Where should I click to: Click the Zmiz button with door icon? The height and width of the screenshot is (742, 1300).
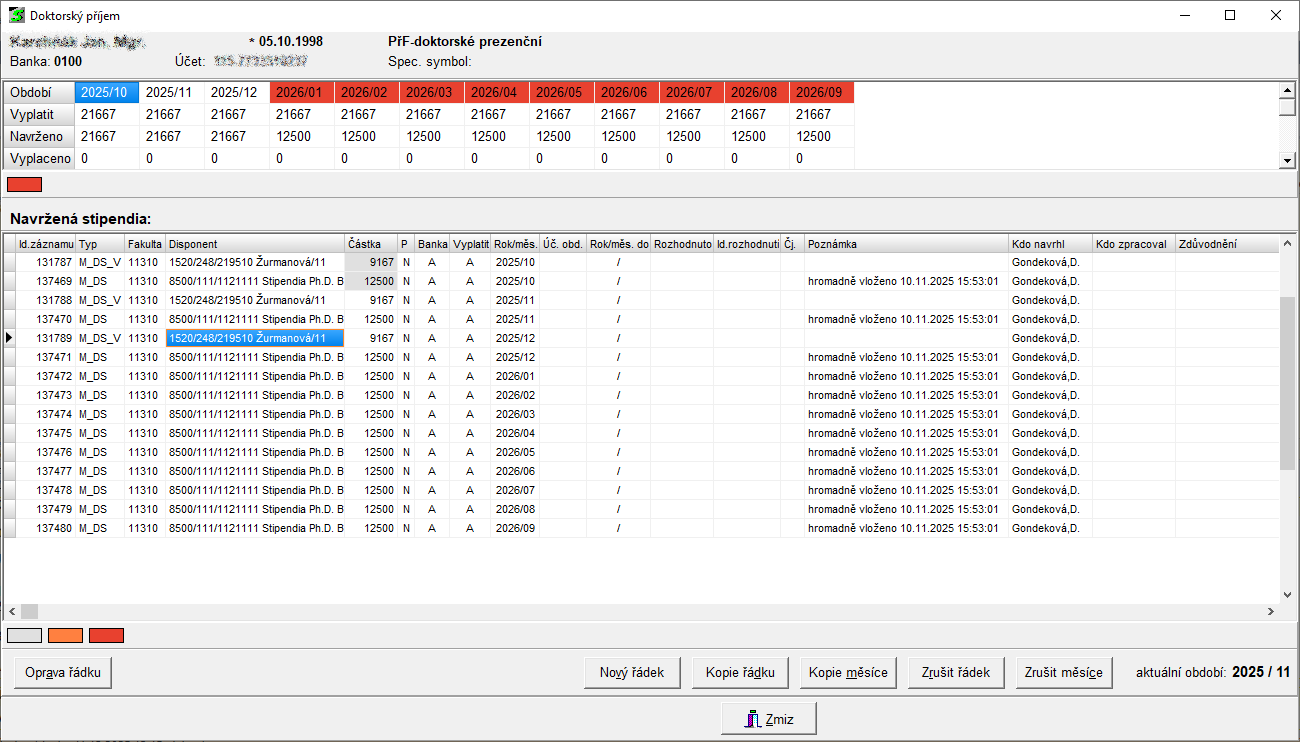click(x=769, y=718)
